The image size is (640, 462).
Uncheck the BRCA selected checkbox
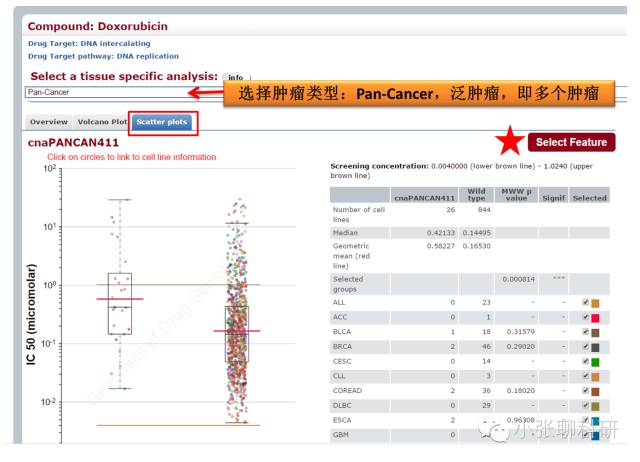click(586, 346)
